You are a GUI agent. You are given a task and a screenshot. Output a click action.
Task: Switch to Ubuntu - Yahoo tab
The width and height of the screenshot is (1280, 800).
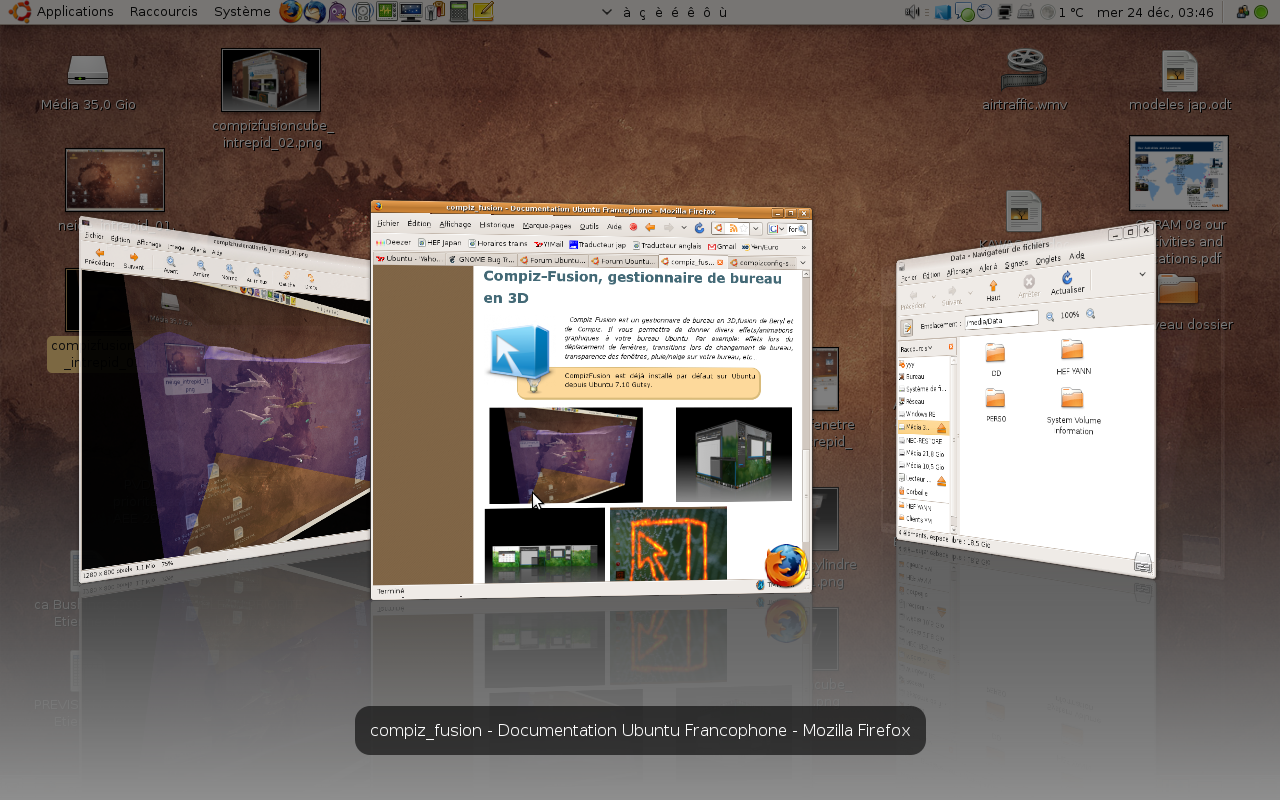pos(409,259)
